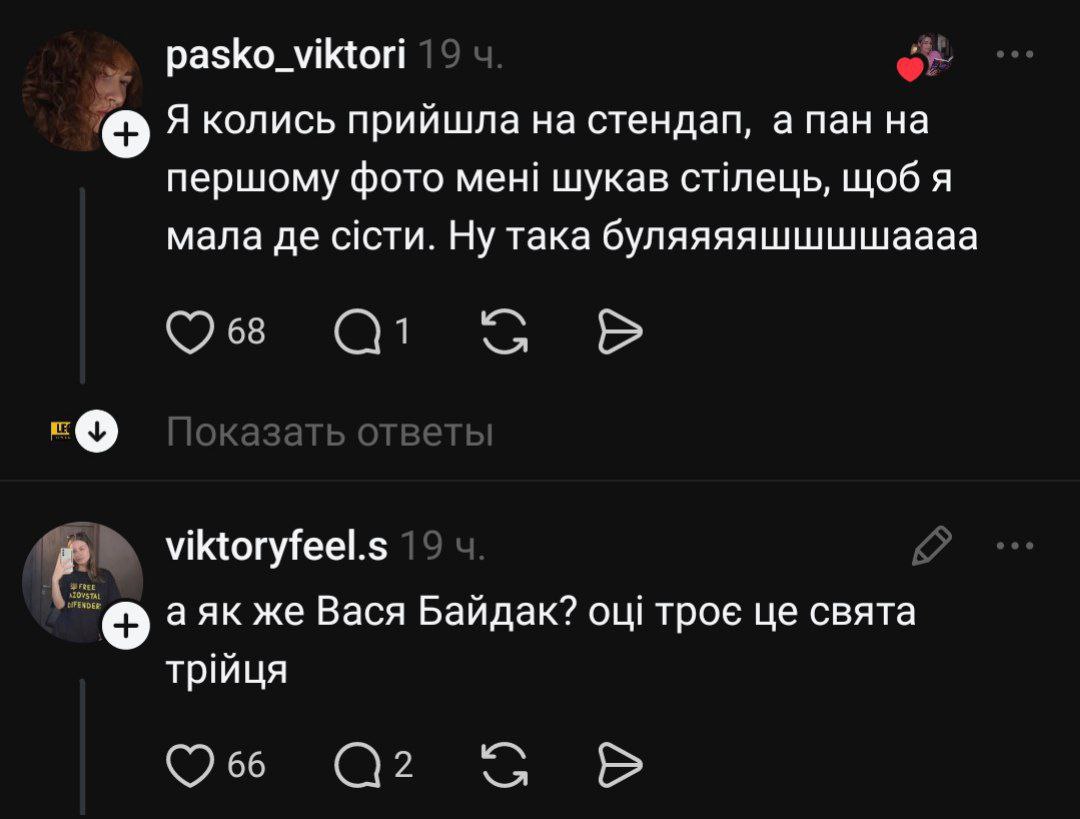Viewport: 1080px width, 819px height.
Task: Tap the pencil edit icon on viktoryfeel.s's comment
Action: coord(931,546)
